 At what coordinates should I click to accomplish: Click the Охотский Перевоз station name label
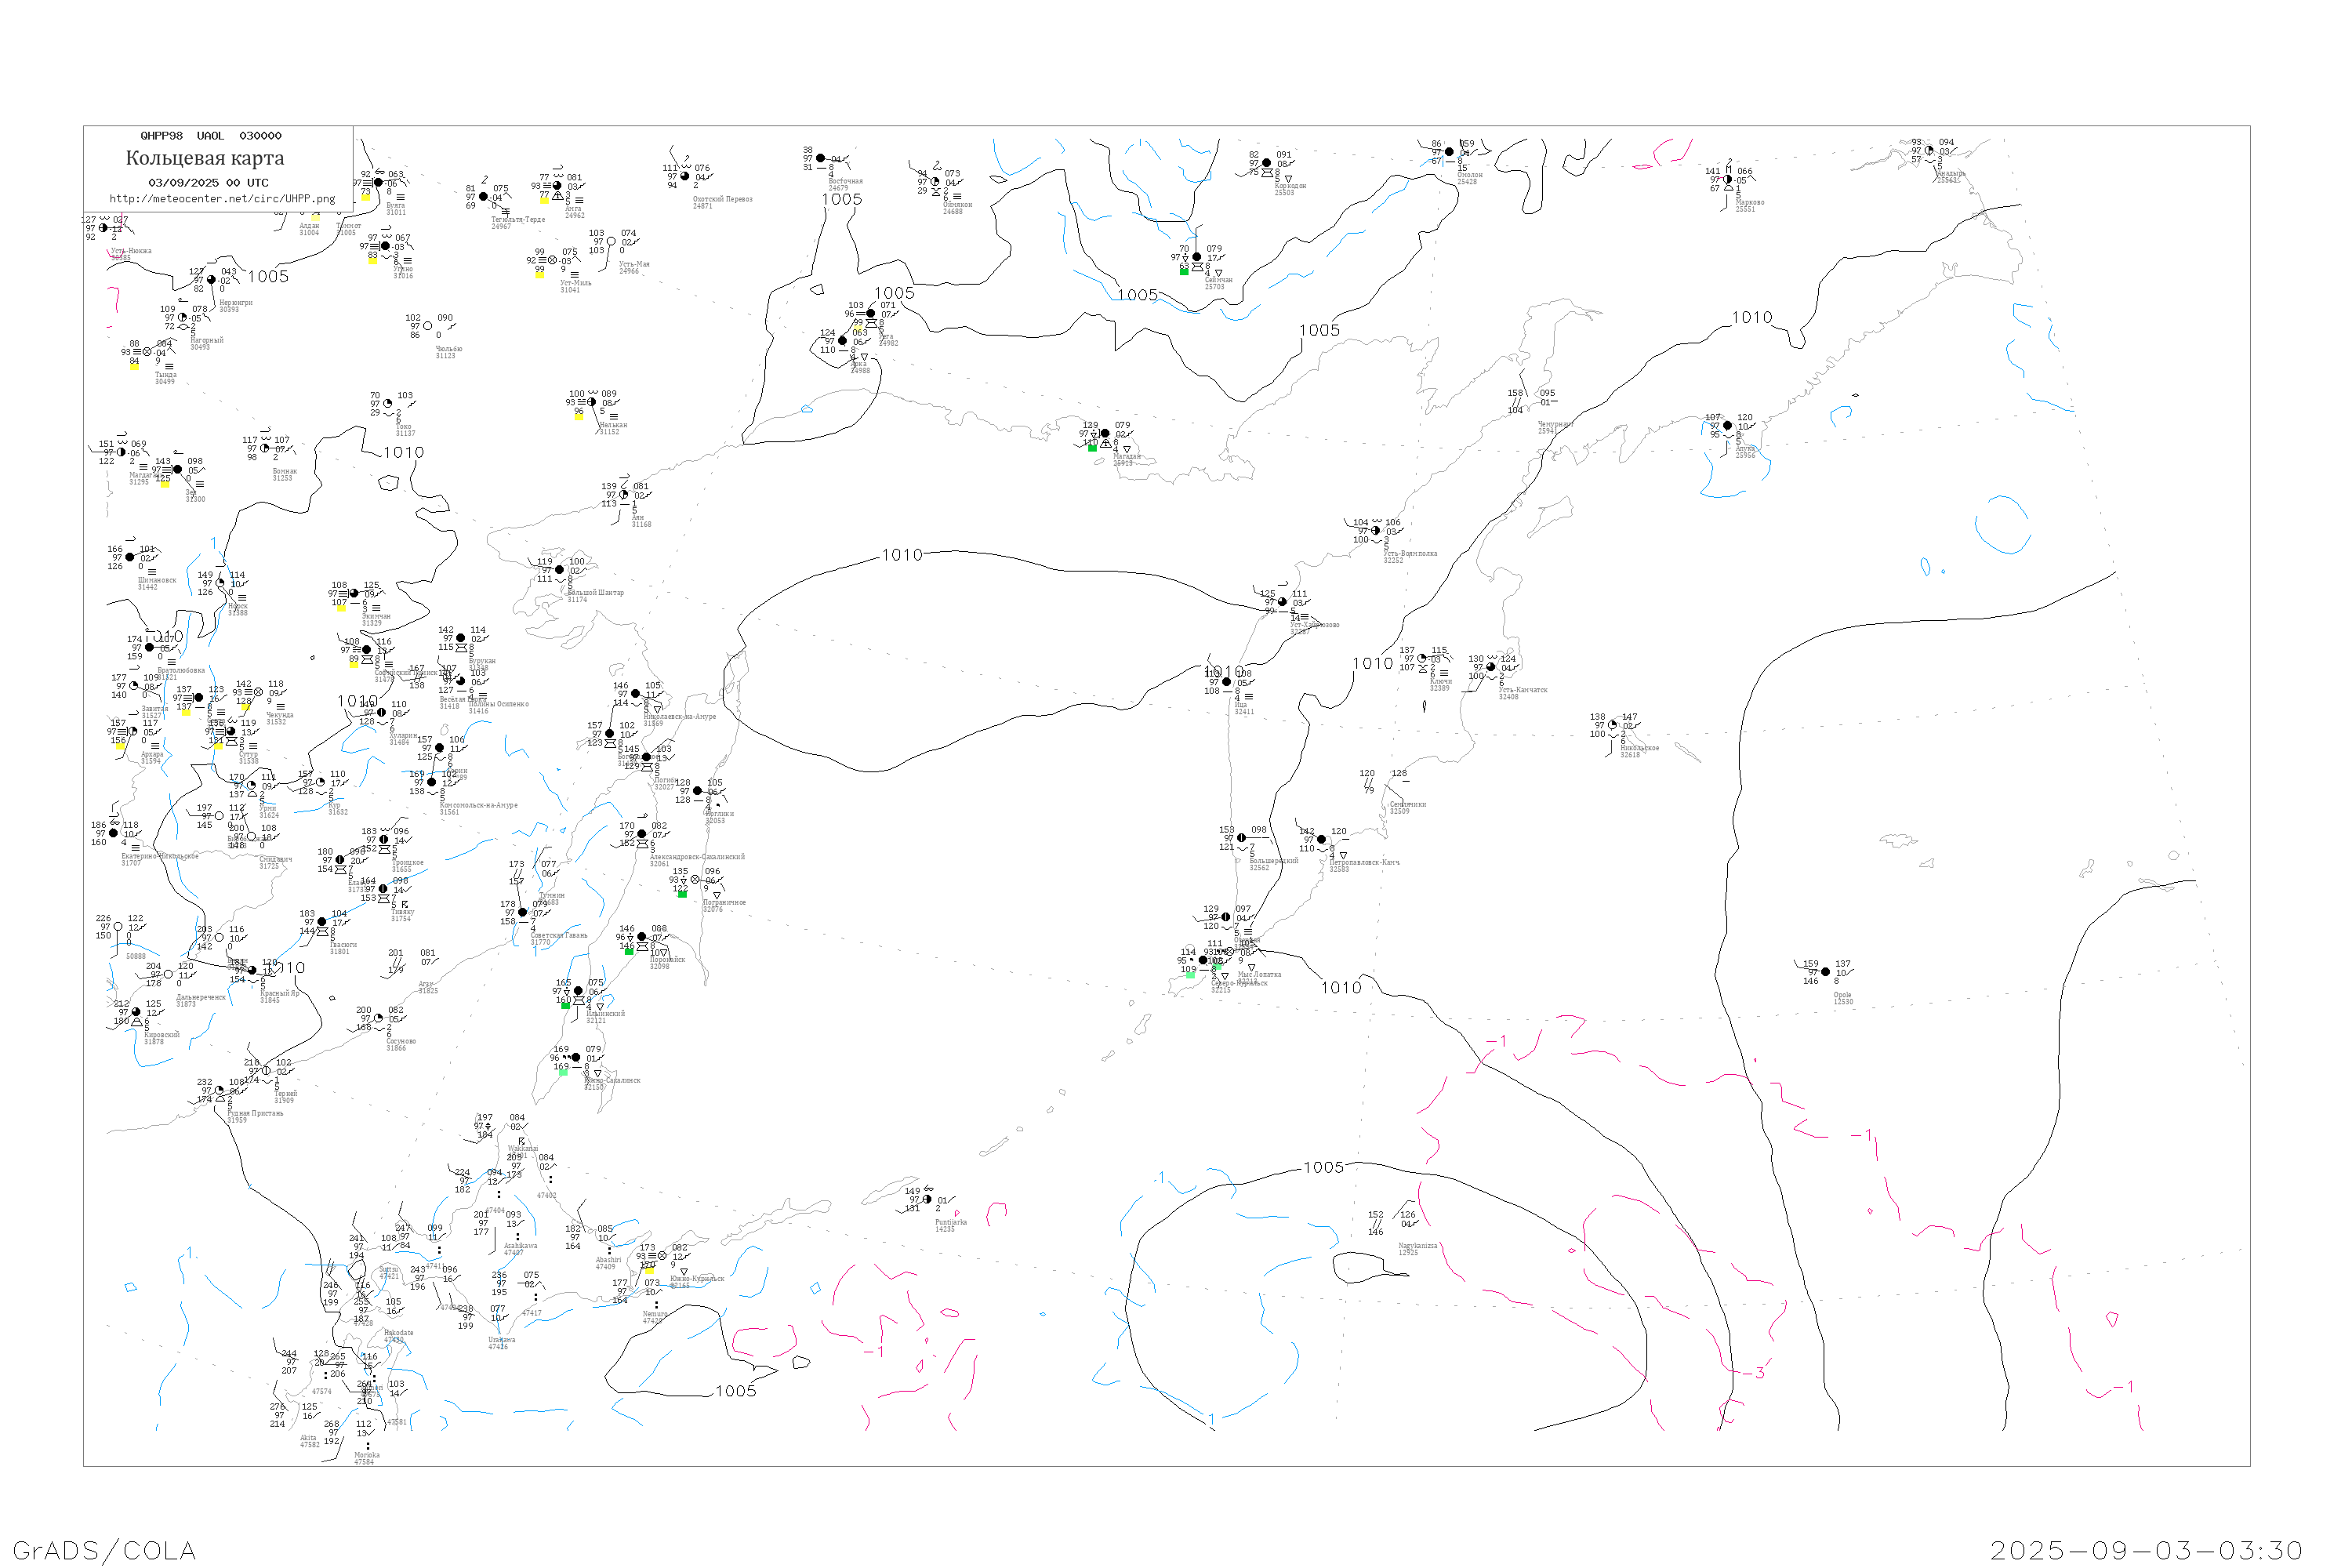[722, 199]
